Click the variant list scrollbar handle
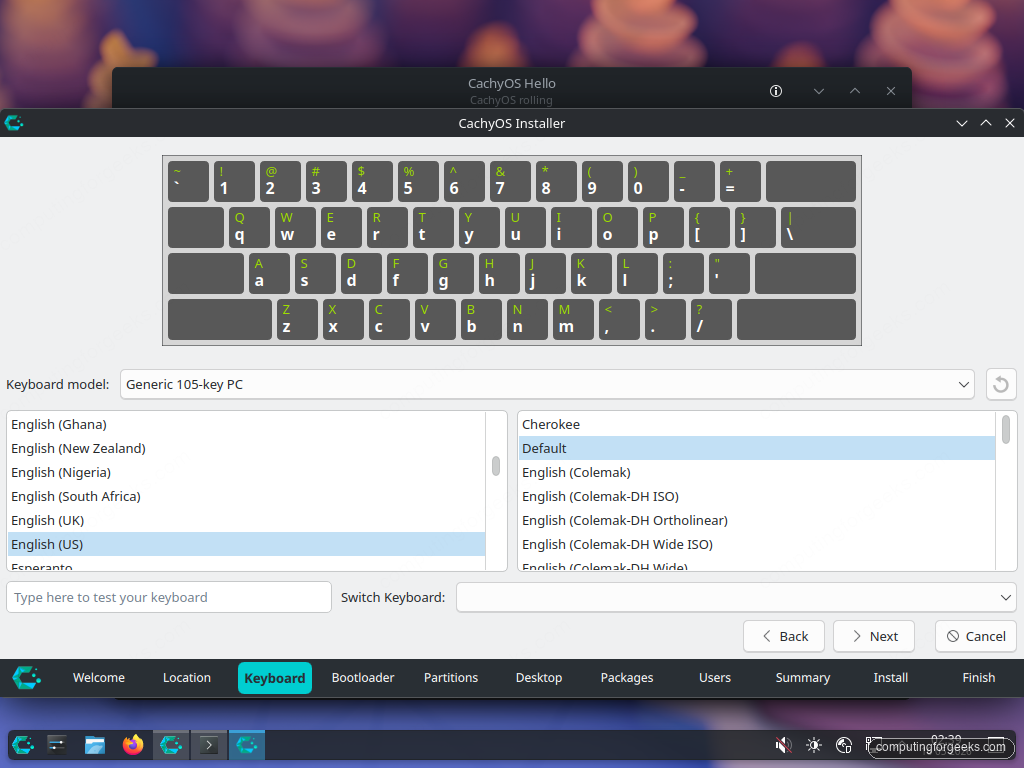The width and height of the screenshot is (1024, 768). (x=1006, y=430)
